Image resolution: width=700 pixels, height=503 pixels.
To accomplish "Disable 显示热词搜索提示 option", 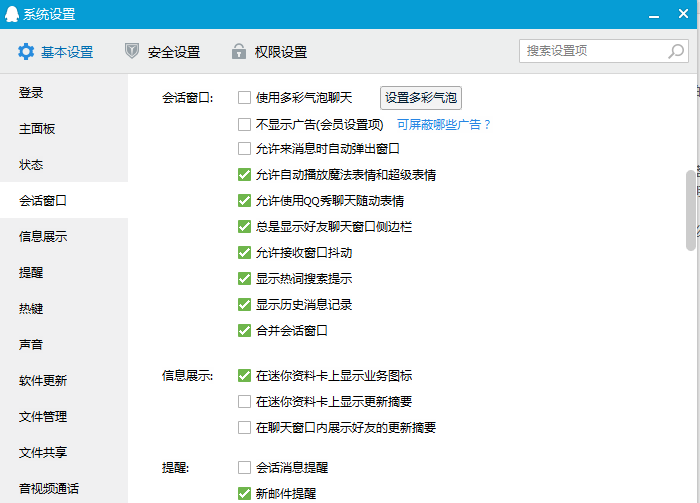I will coord(244,279).
